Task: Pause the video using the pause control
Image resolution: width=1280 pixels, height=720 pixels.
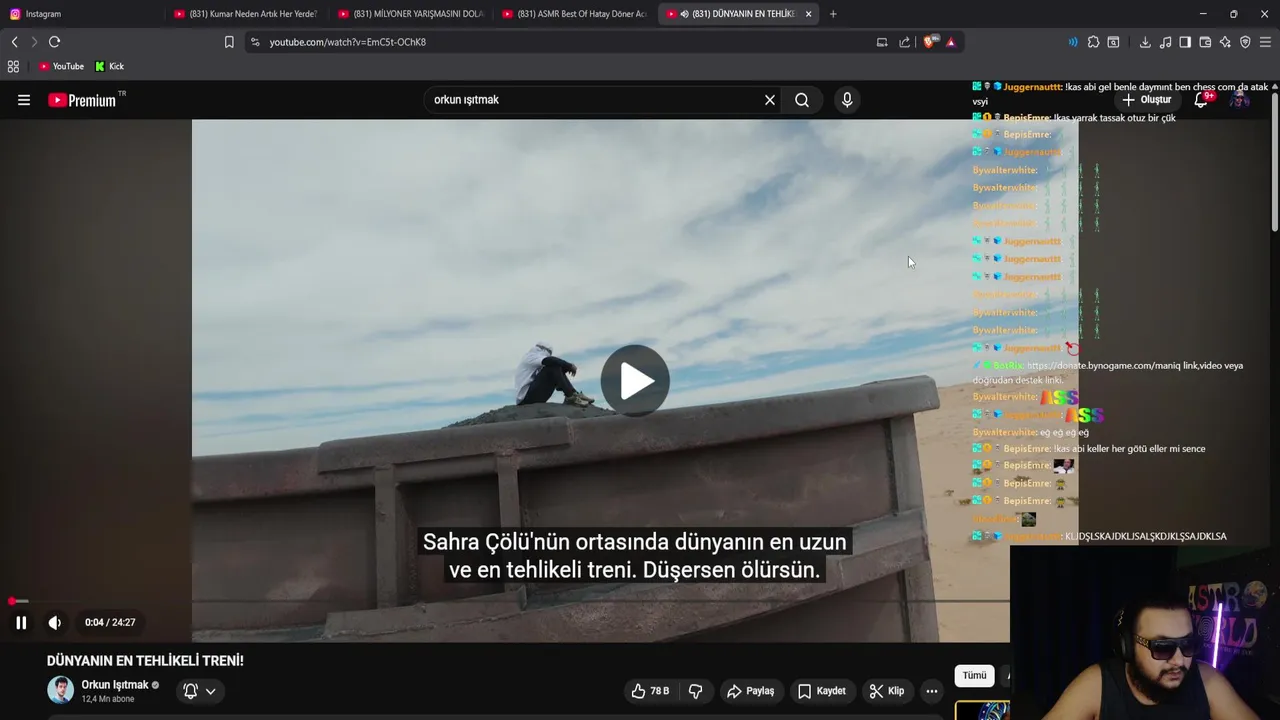Action: coord(21,622)
